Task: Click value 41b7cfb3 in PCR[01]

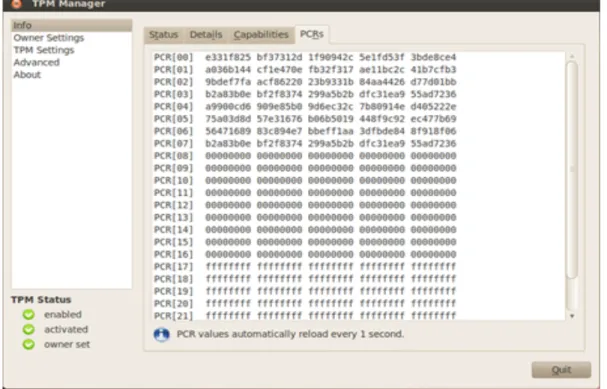Action: 434,70
